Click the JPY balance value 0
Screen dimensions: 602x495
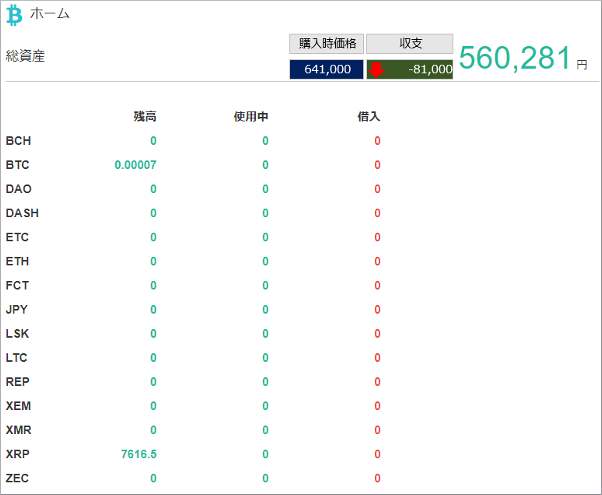pos(153,310)
